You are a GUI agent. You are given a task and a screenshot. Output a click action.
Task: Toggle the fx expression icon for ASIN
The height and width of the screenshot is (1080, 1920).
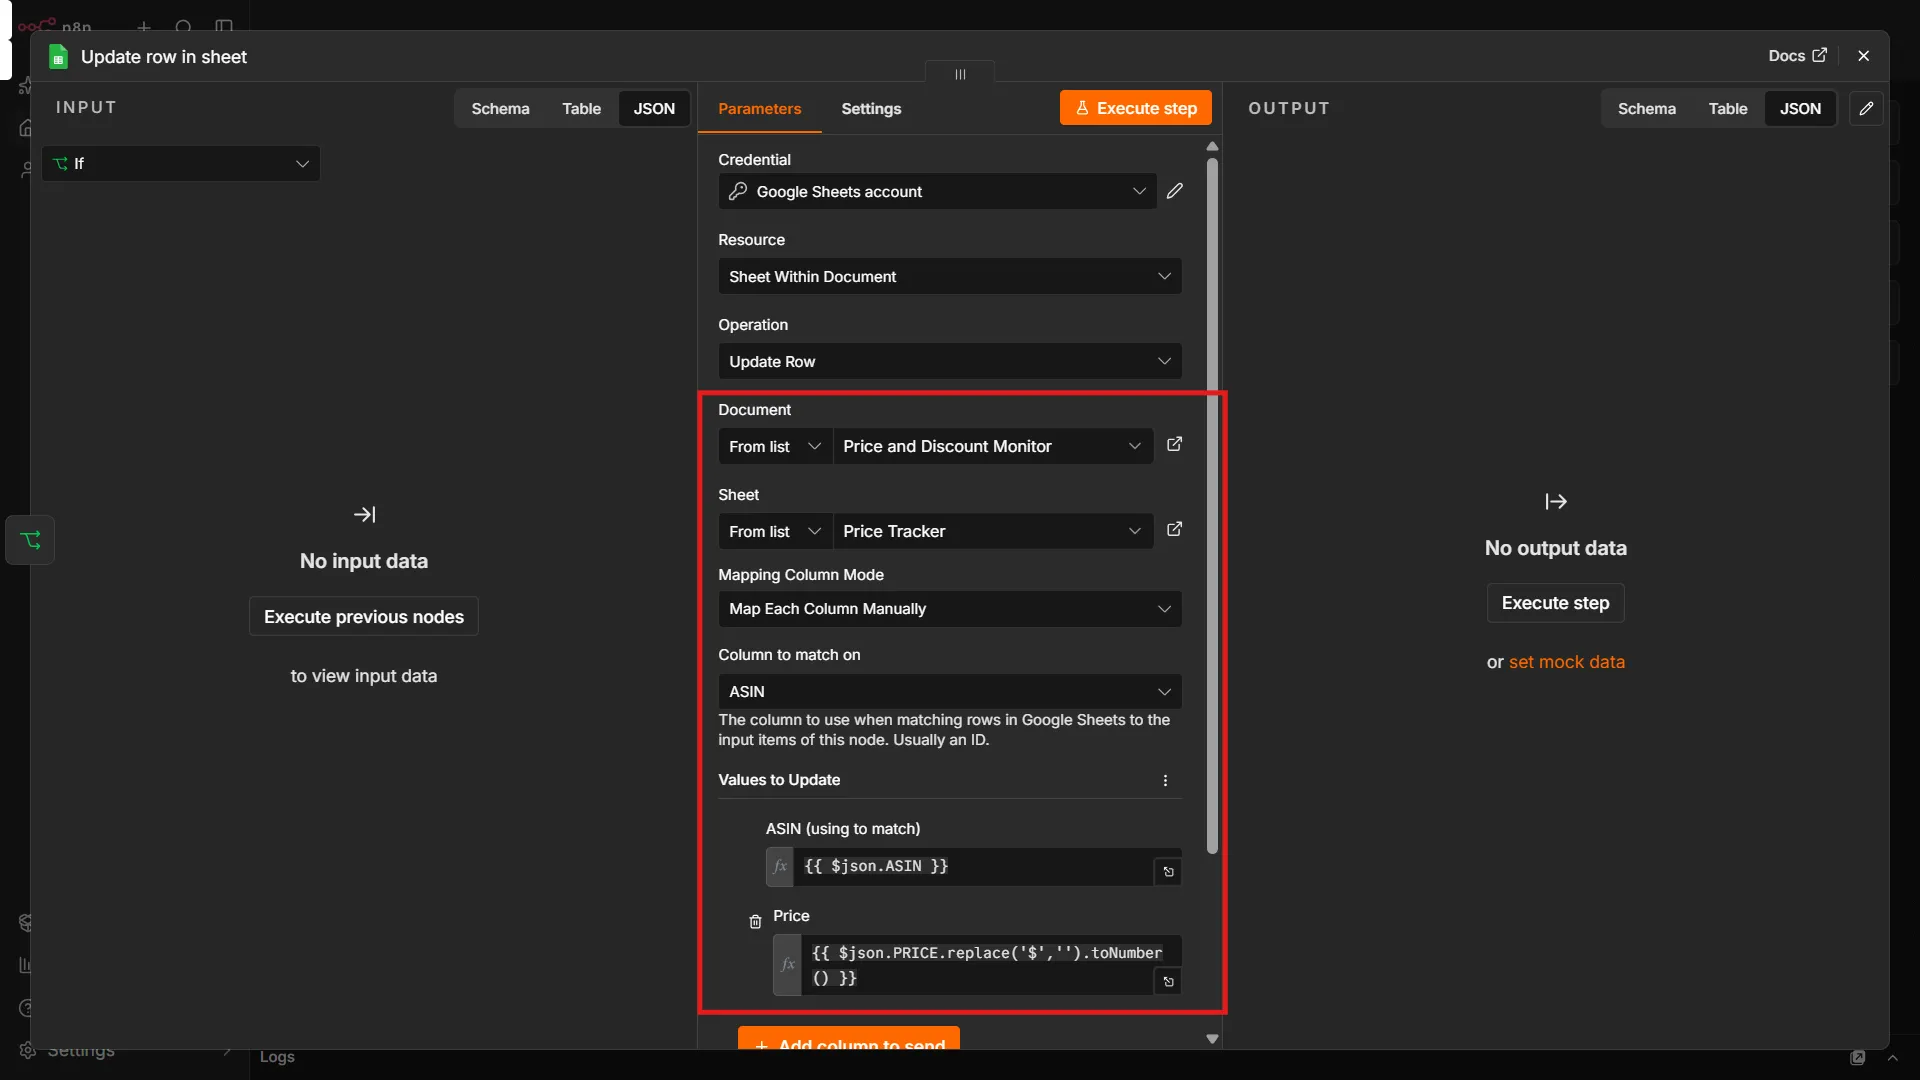780,866
